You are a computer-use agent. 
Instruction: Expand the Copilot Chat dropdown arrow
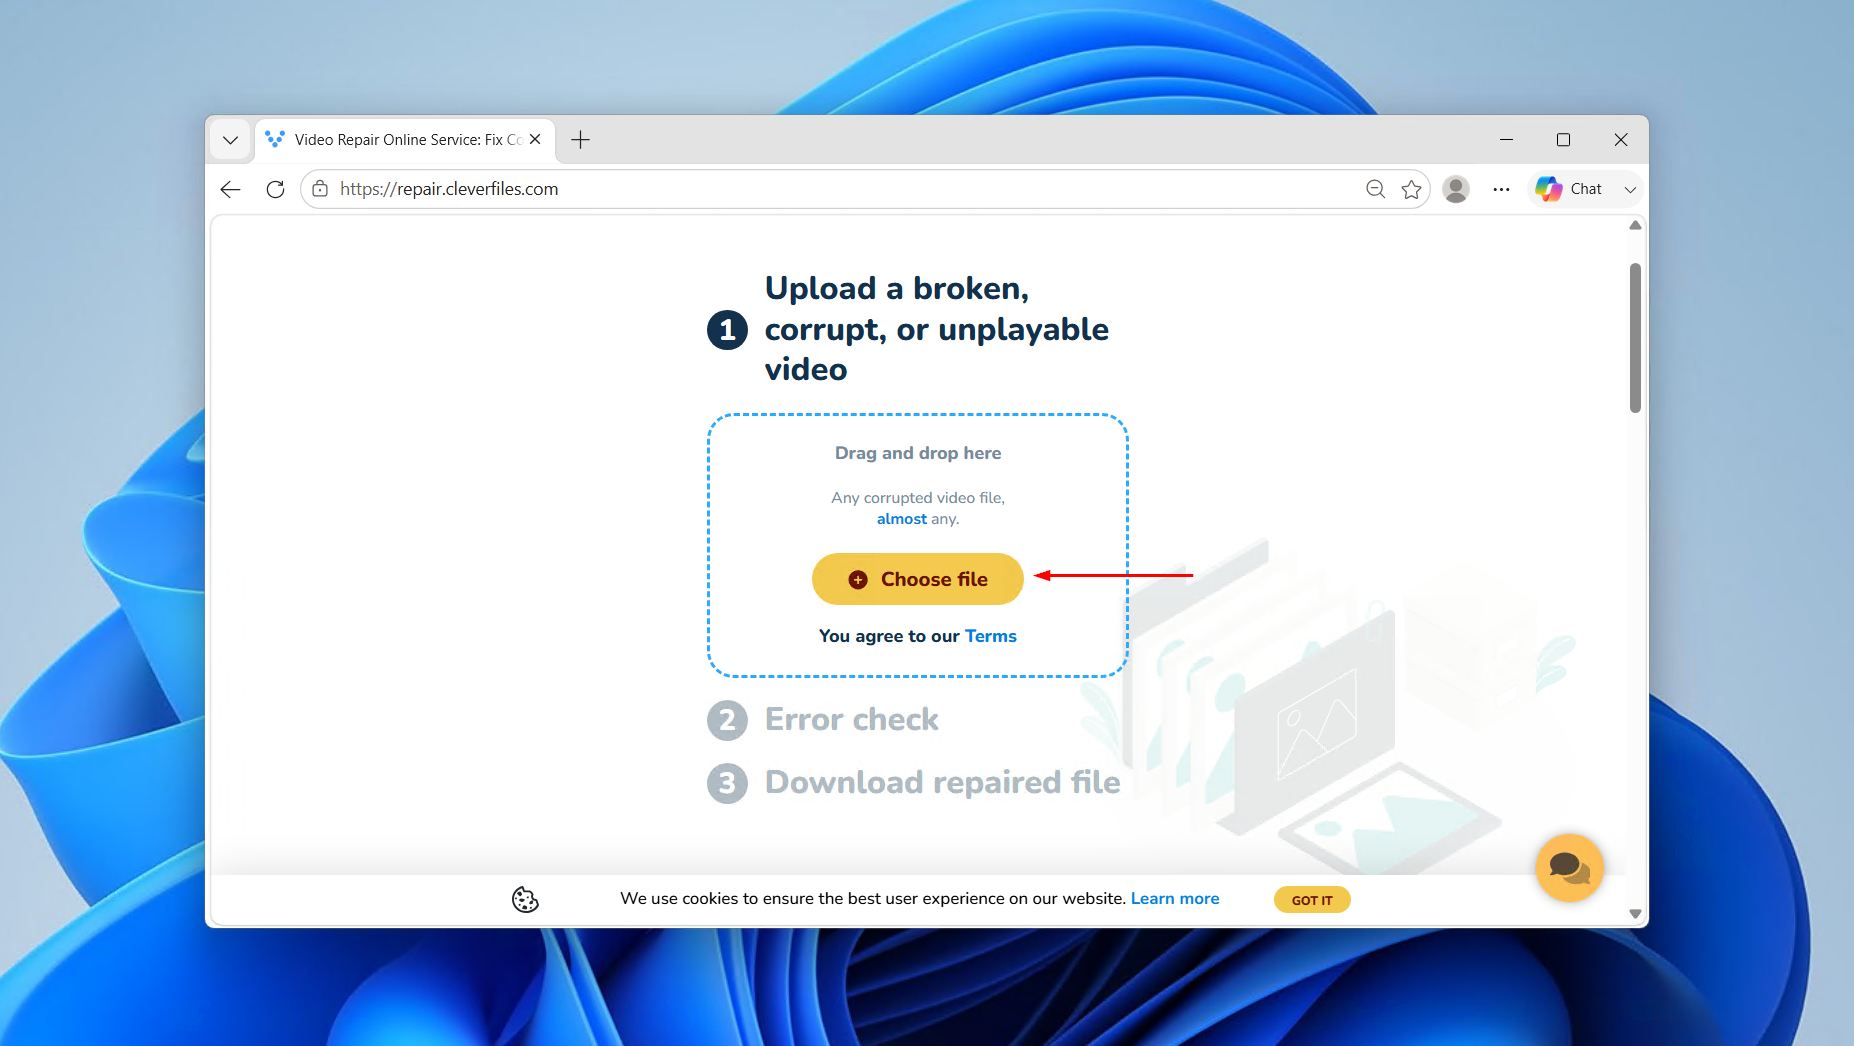tap(1630, 189)
